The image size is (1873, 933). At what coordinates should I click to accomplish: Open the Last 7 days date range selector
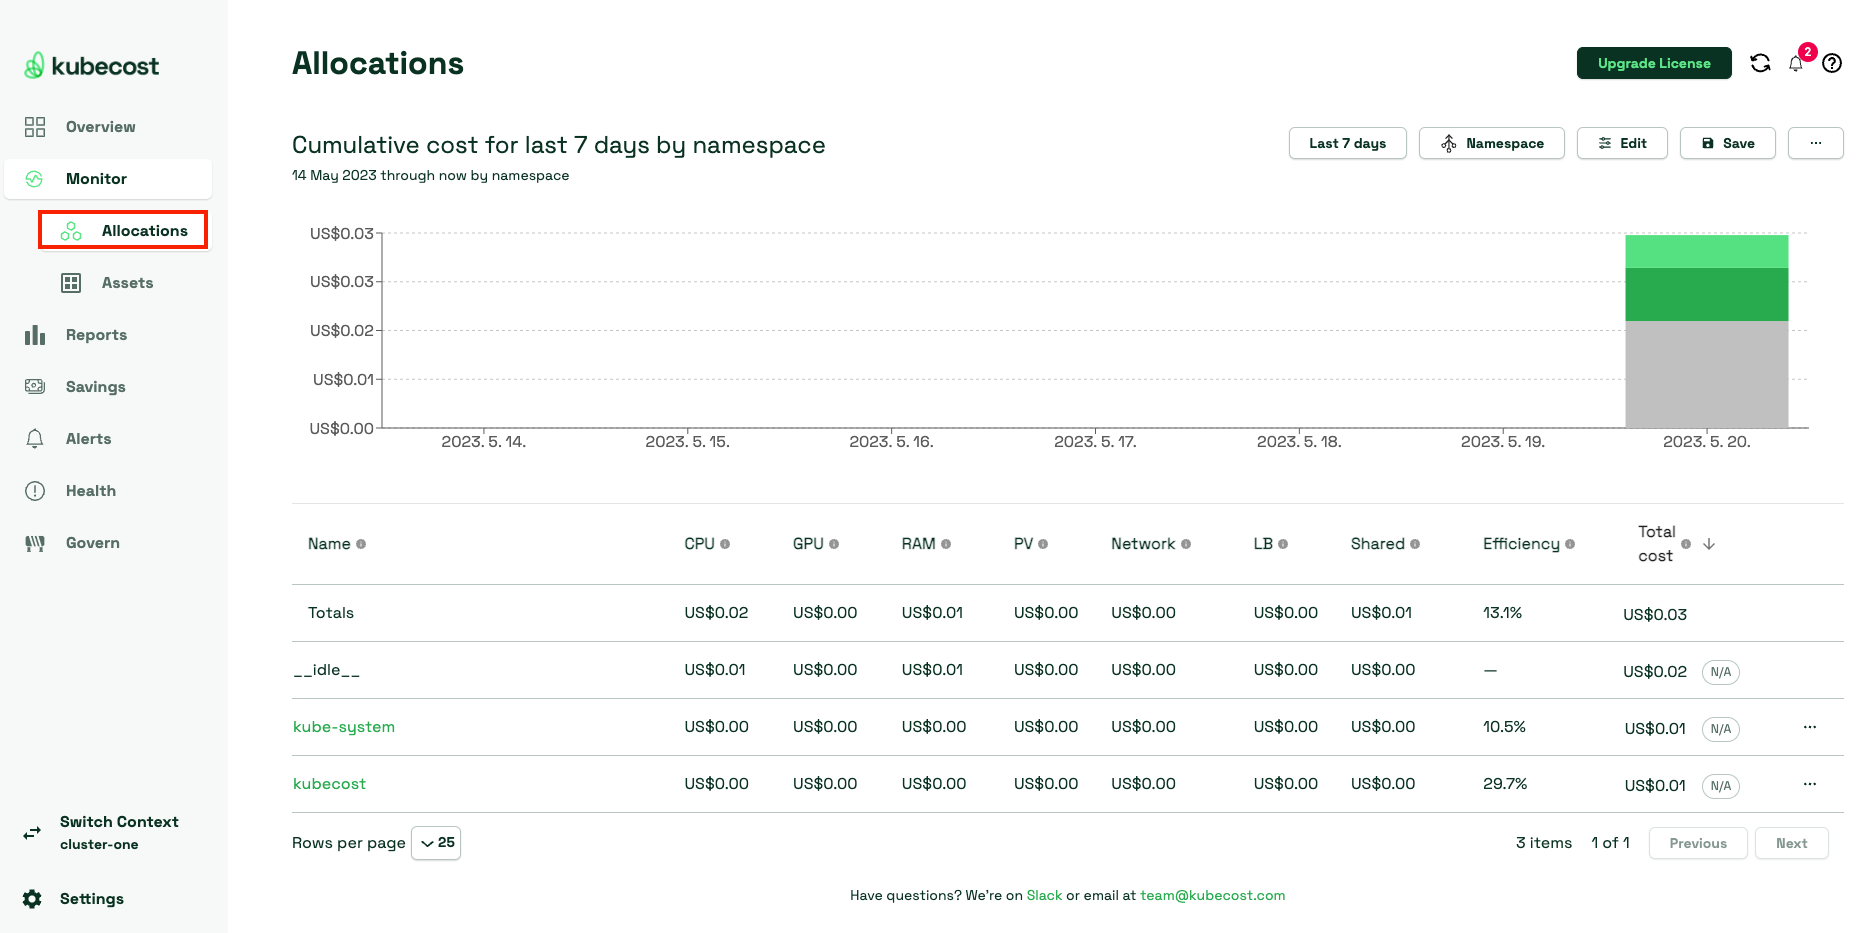point(1347,143)
